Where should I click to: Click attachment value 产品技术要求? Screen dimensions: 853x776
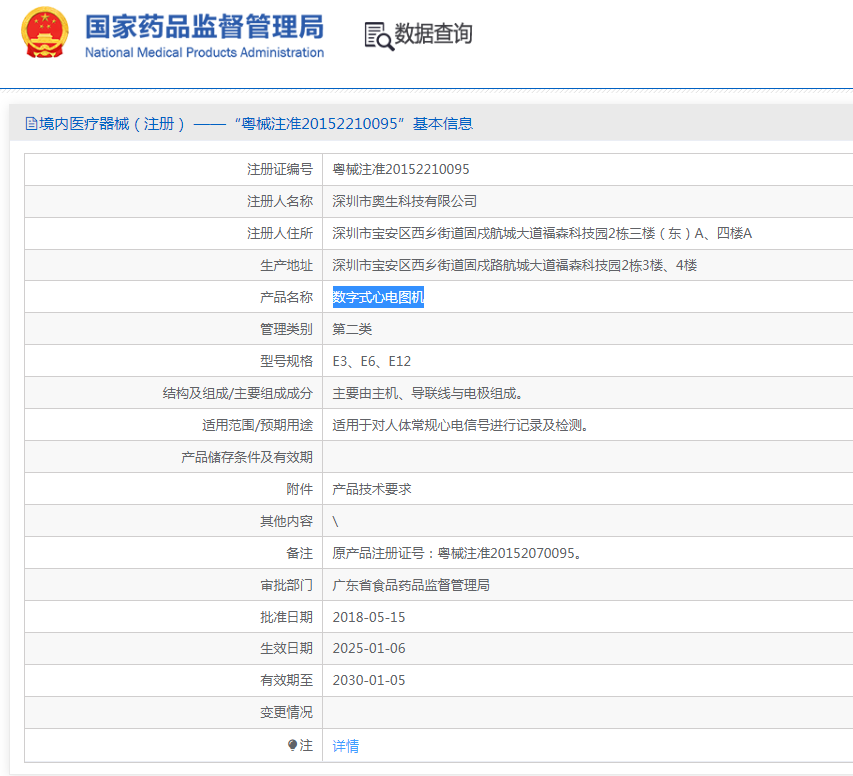[x=372, y=489]
